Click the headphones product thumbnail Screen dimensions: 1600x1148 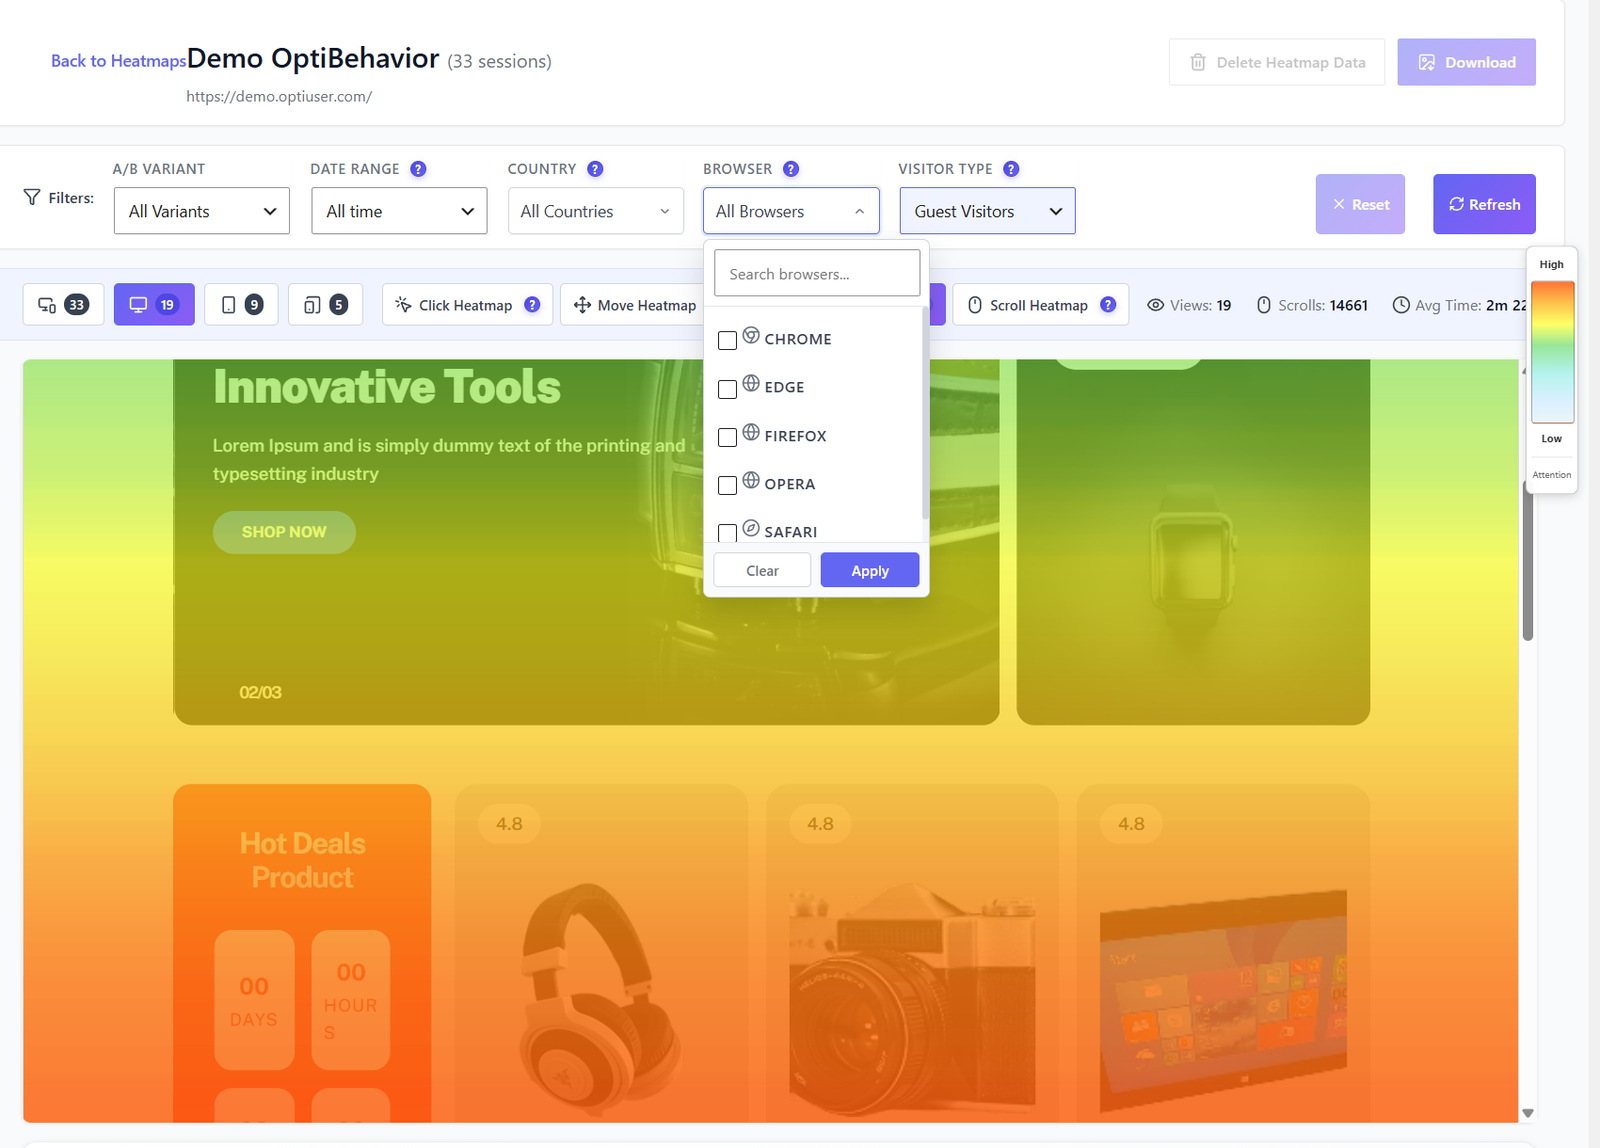click(600, 998)
